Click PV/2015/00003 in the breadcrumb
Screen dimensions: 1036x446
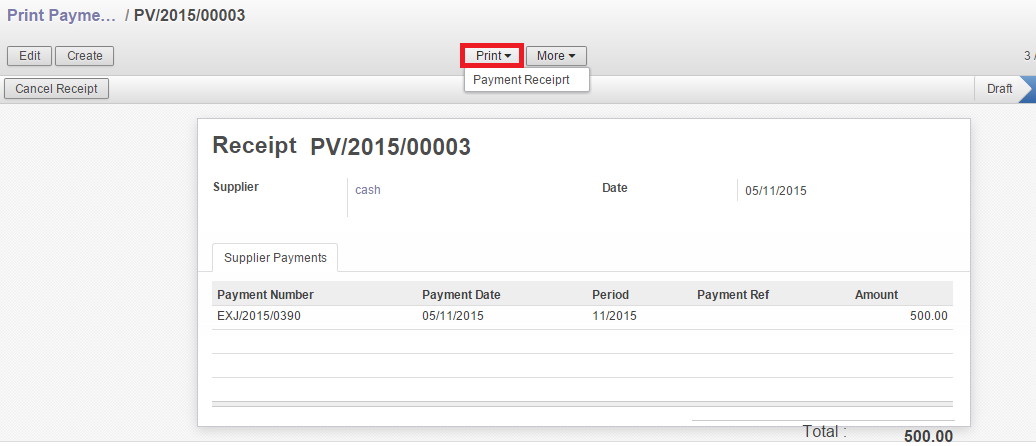190,16
